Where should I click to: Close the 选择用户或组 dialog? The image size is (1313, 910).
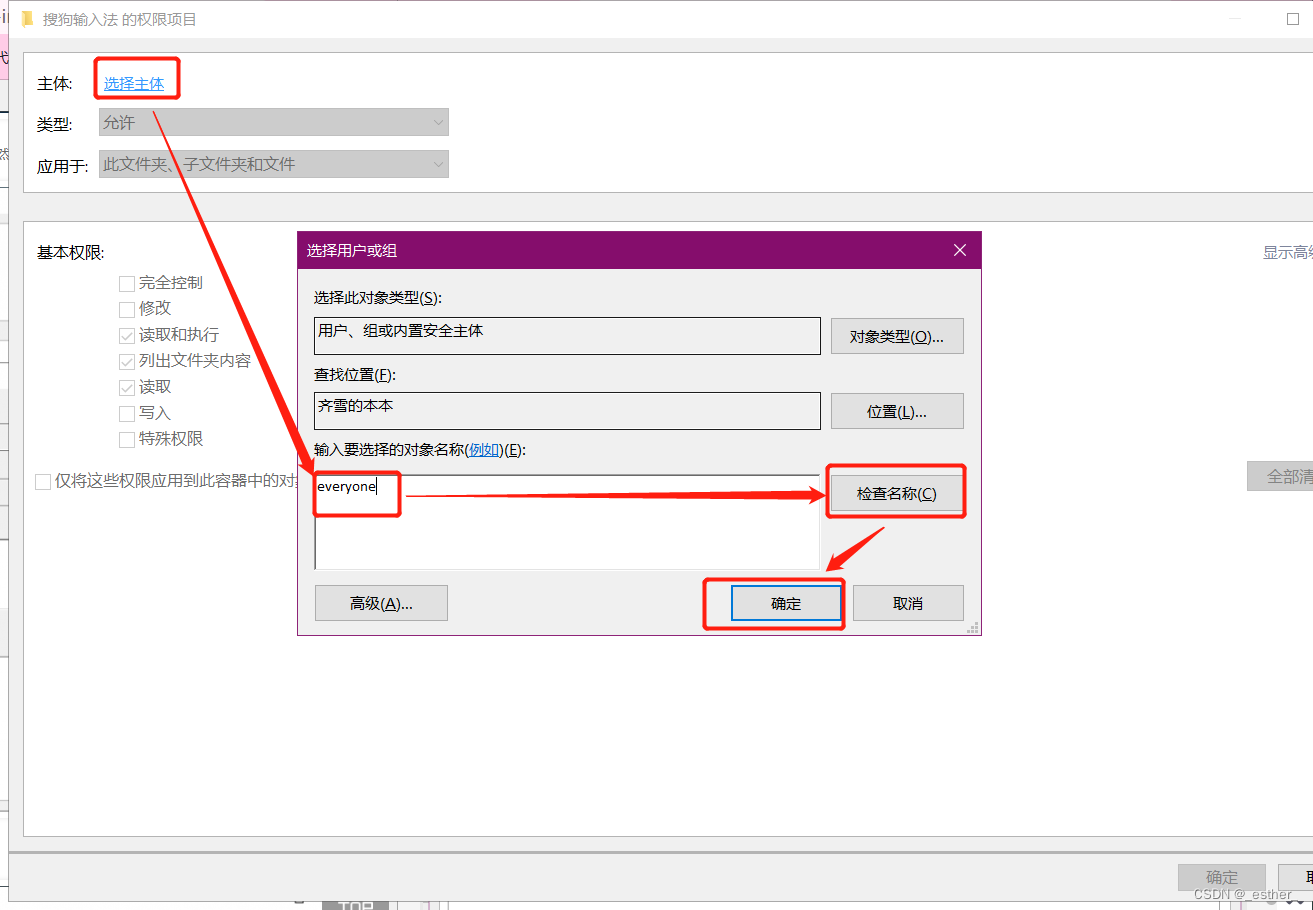tap(960, 250)
